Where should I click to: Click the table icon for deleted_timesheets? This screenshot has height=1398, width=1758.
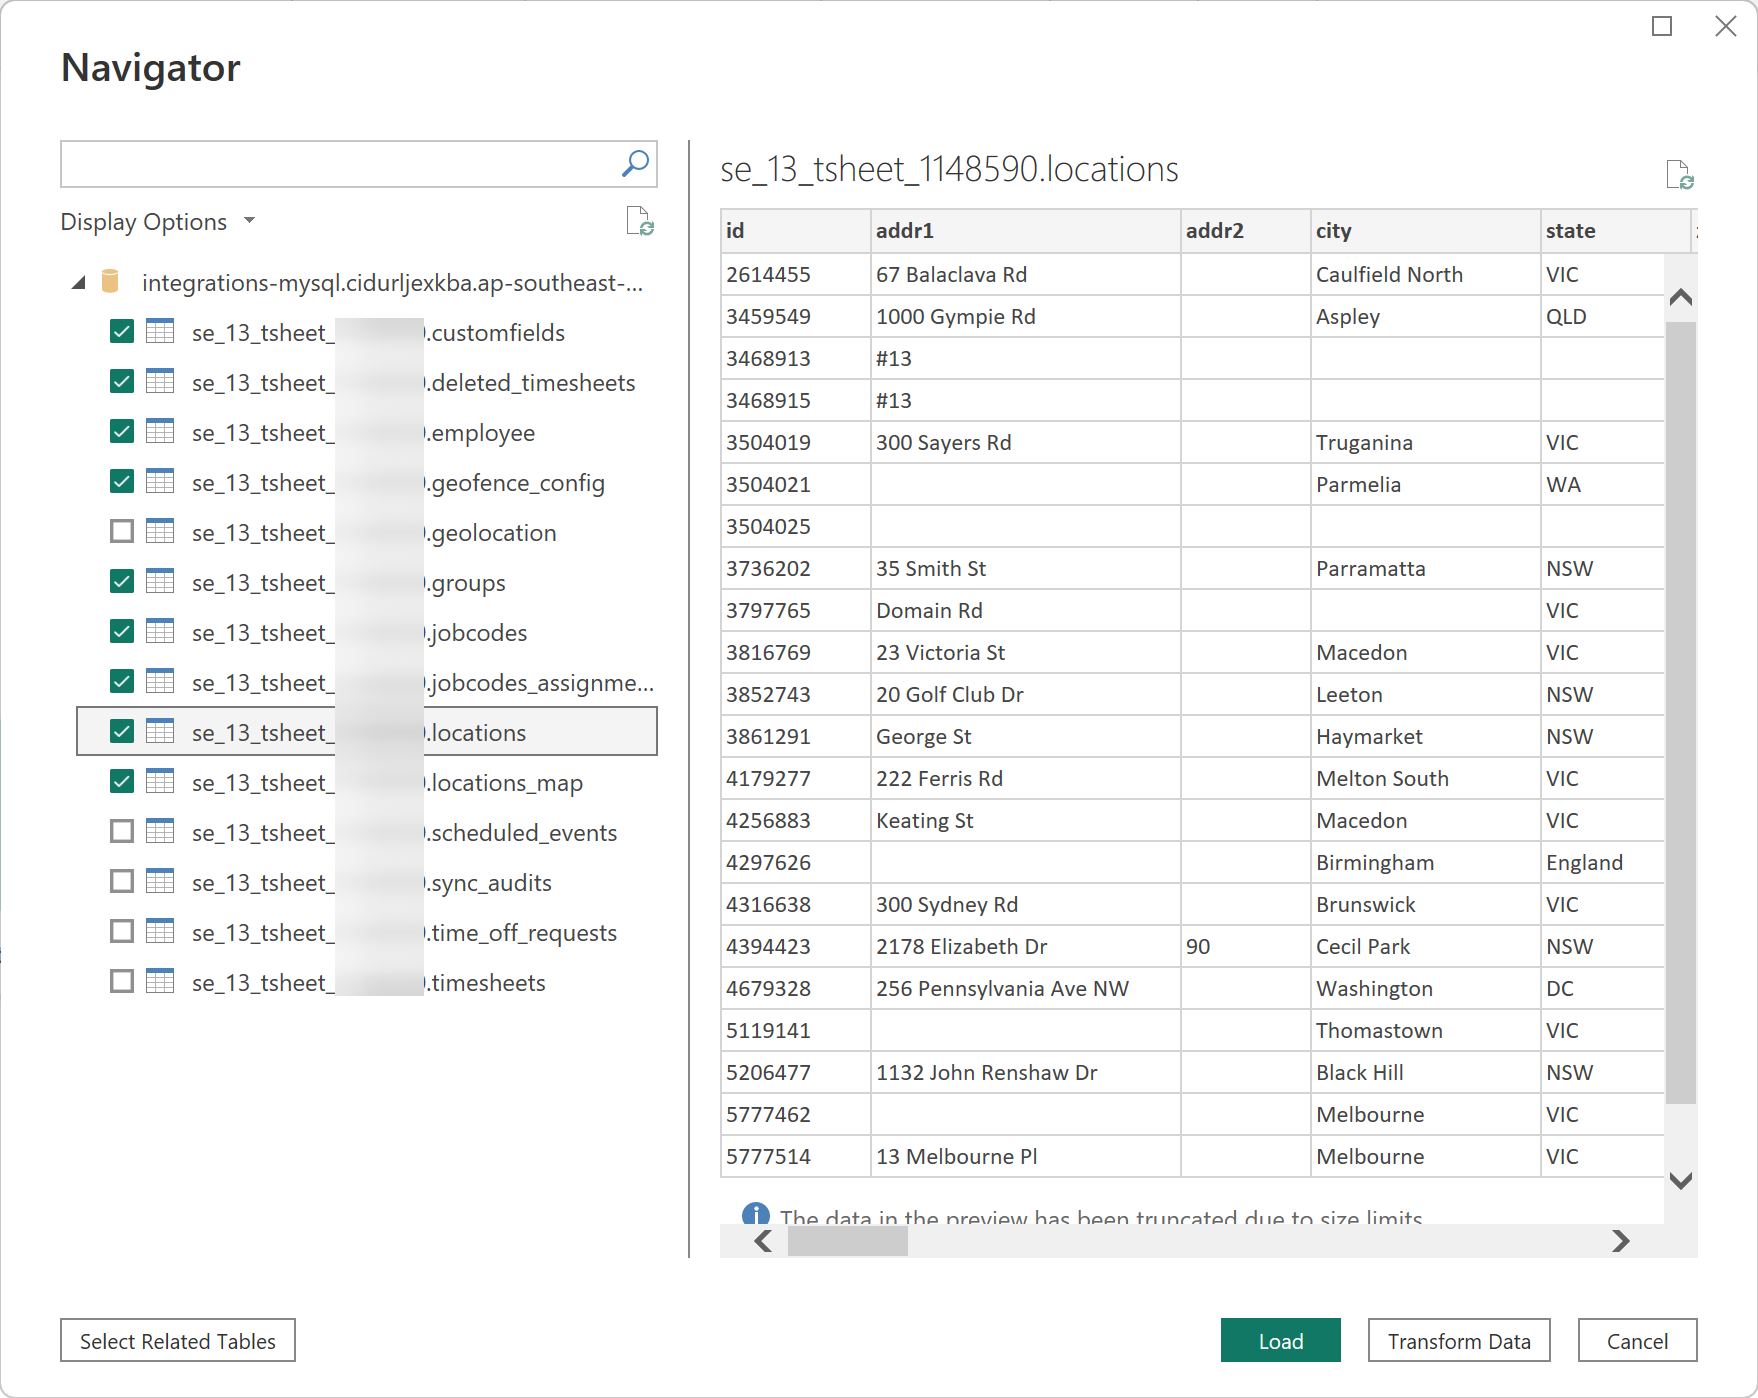pos(160,382)
